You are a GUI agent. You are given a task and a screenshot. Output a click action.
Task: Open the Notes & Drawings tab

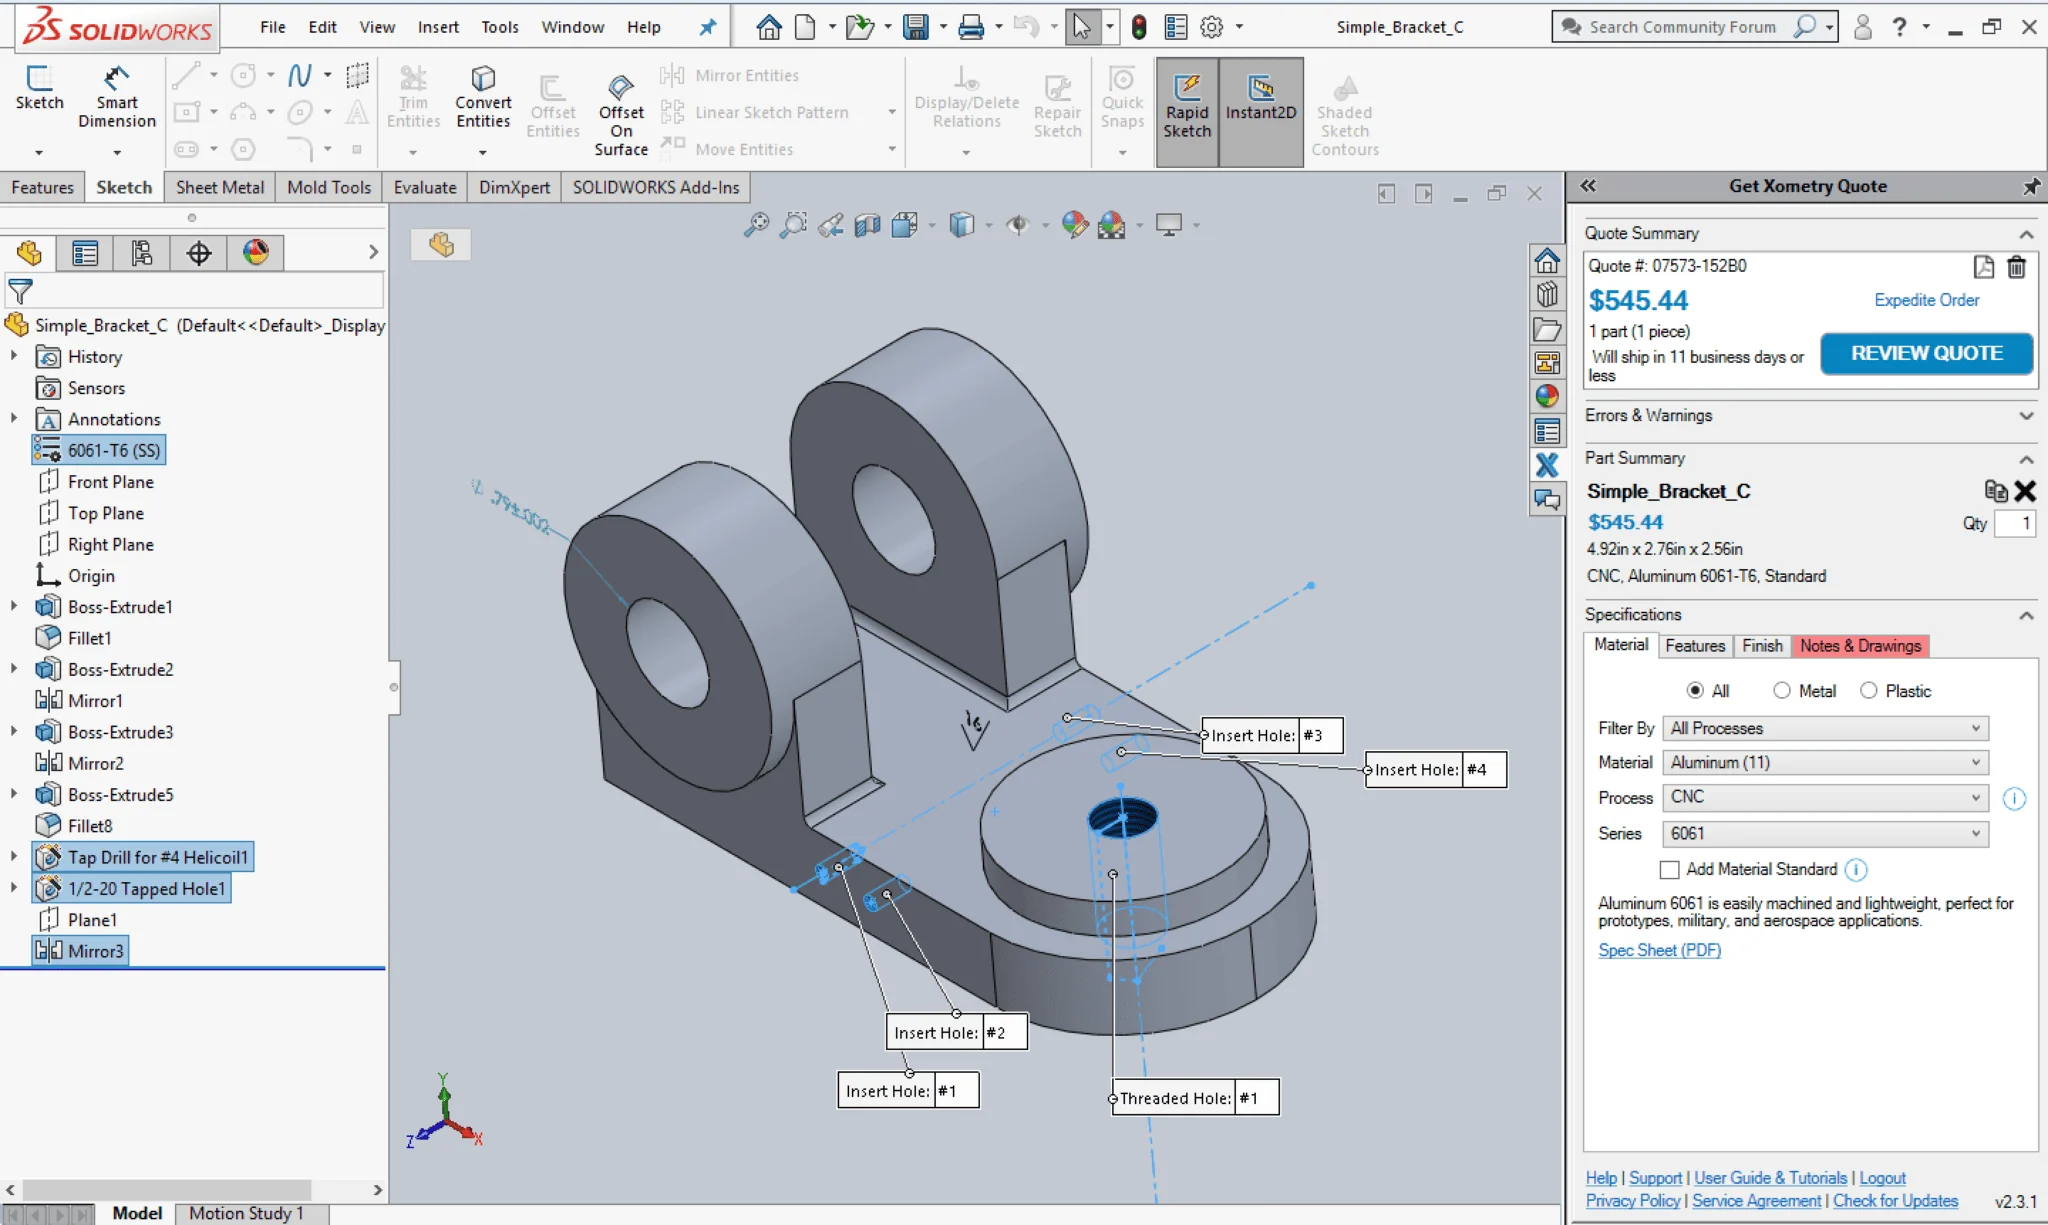[1860, 645]
